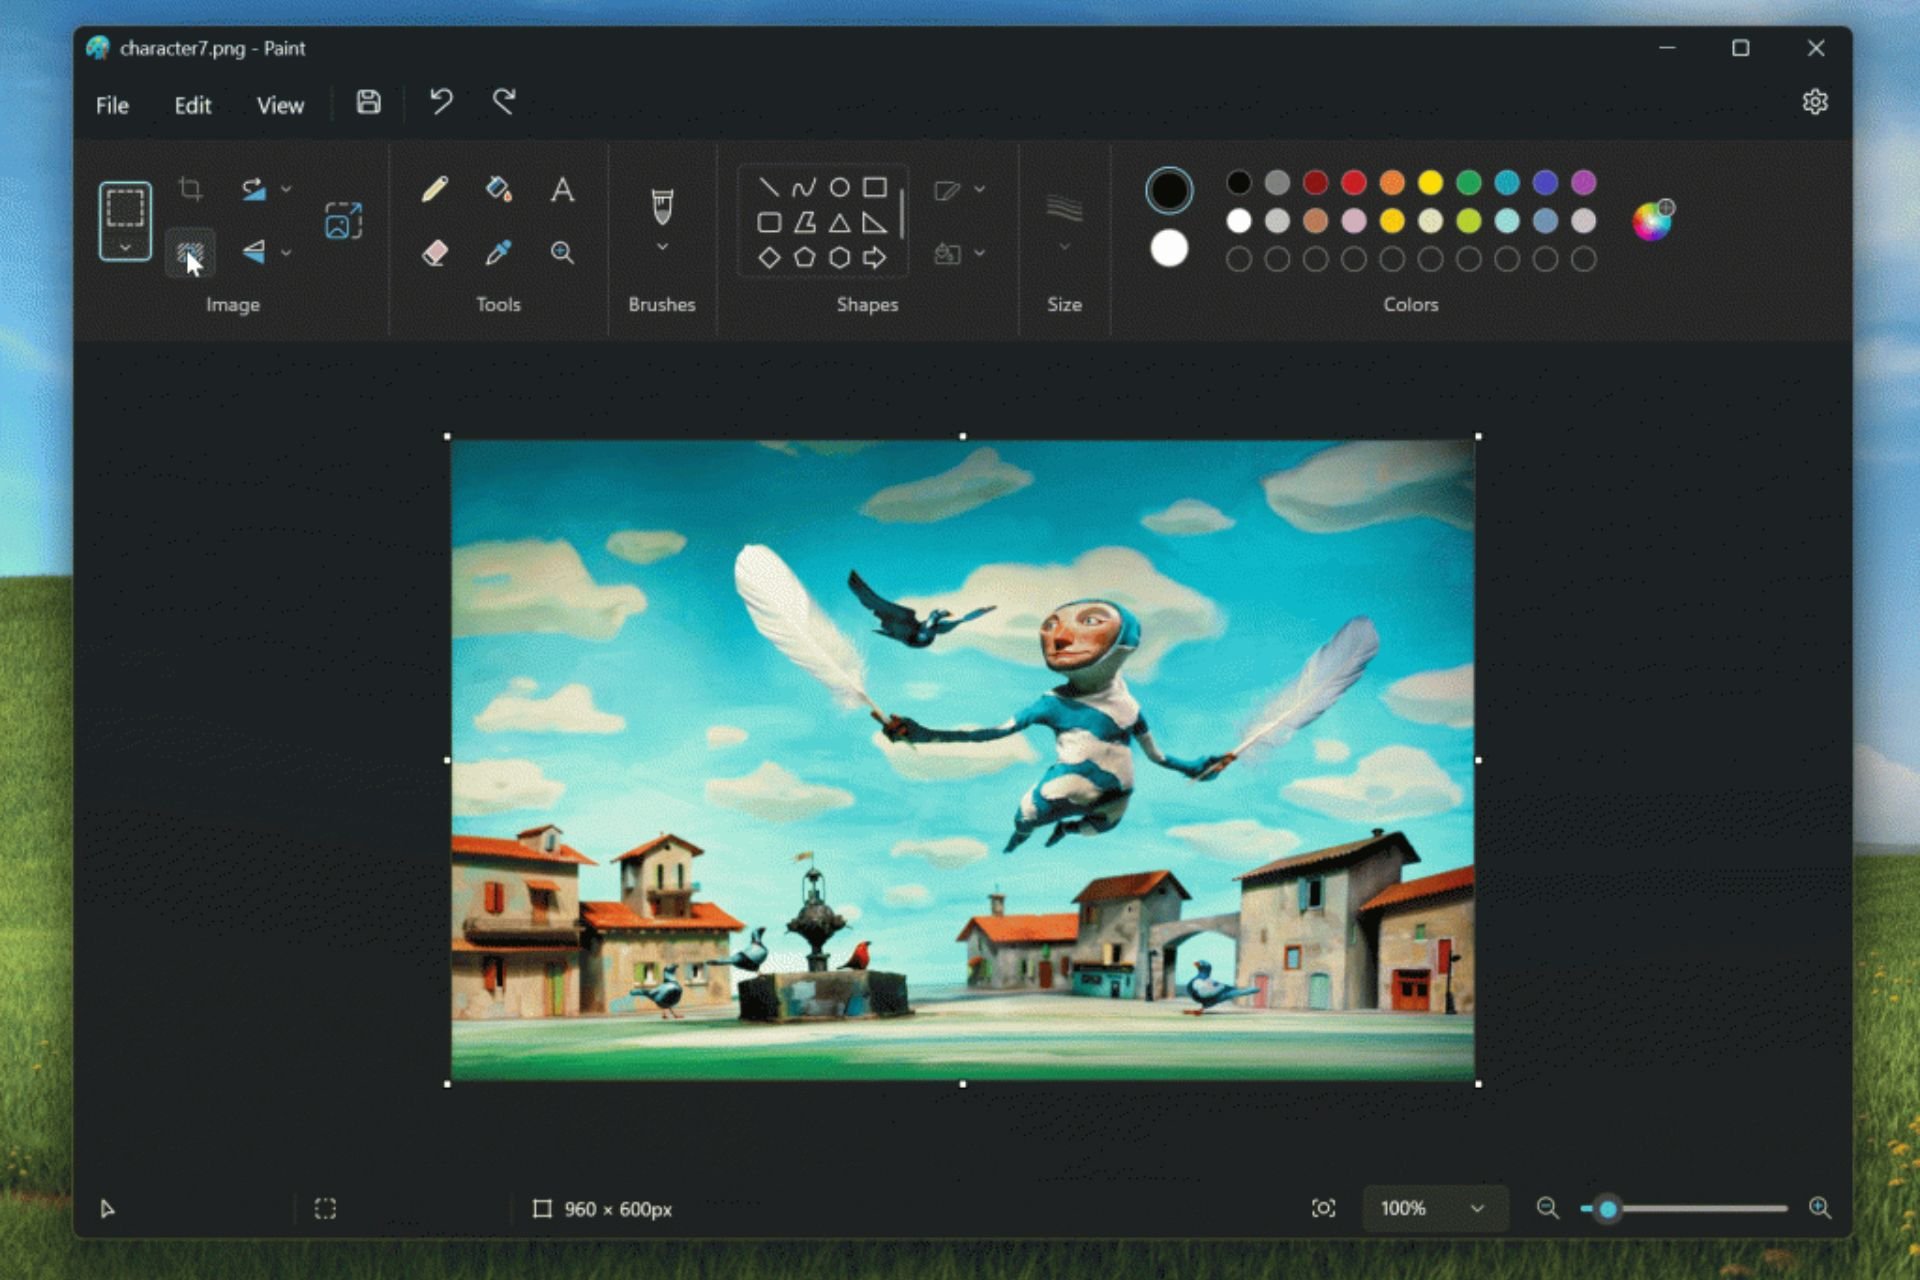The width and height of the screenshot is (1920, 1280).
Task: Activate the Magnifier tool
Action: click(563, 253)
